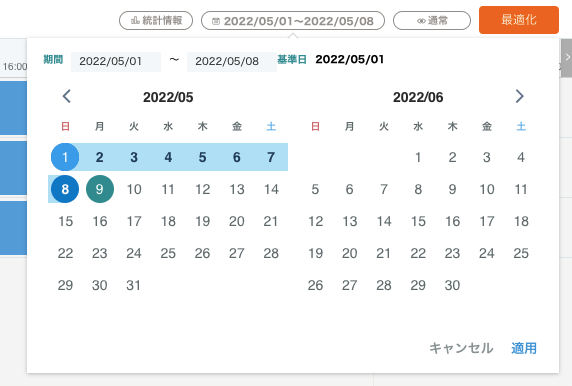Edit the start date field 2022/05/01
This screenshot has height=386, width=572.
click(116, 61)
